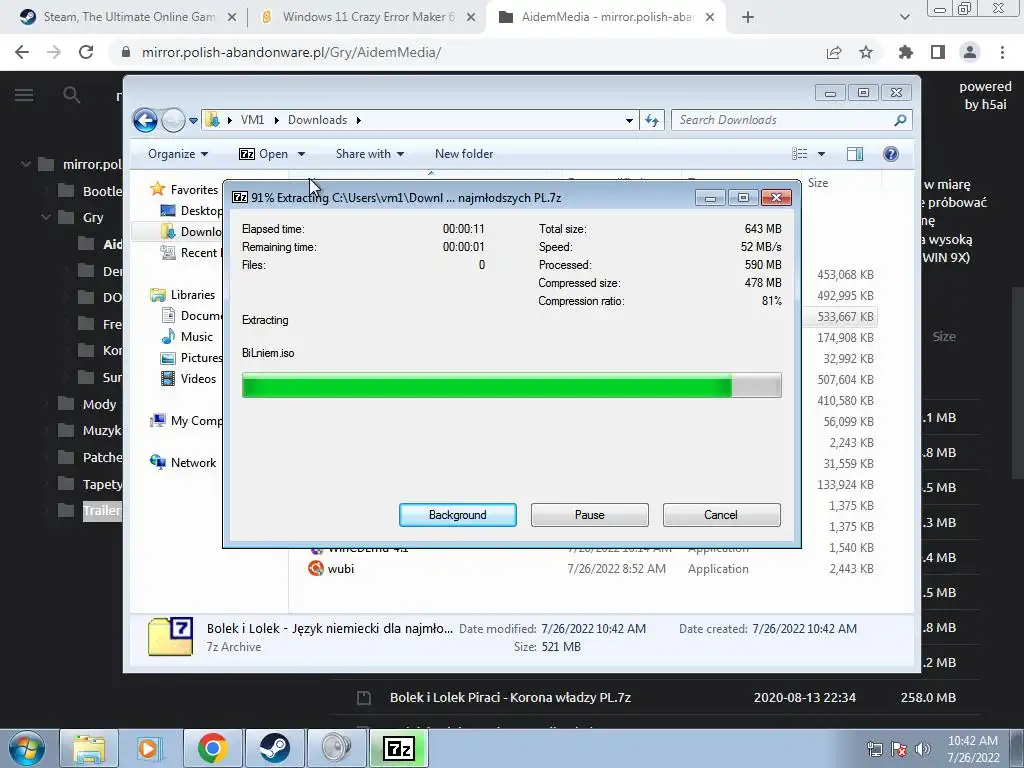Go forward in Explorer window
1024x768 pixels.
point(173,120)
